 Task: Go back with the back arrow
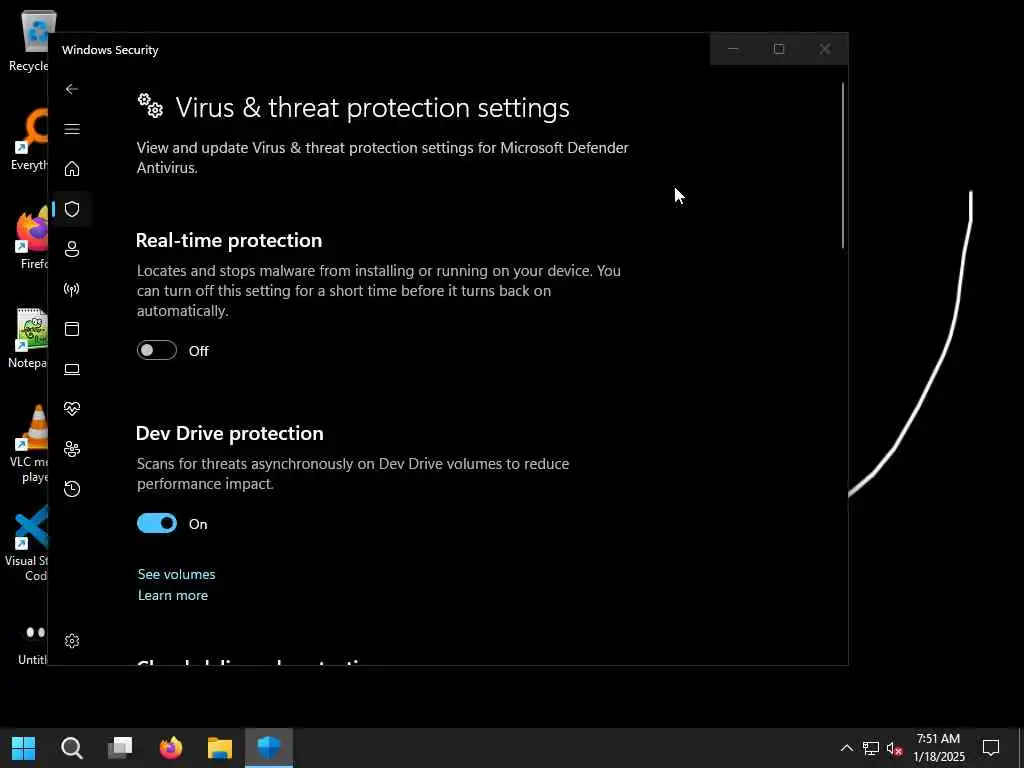[x=72, y=89]
